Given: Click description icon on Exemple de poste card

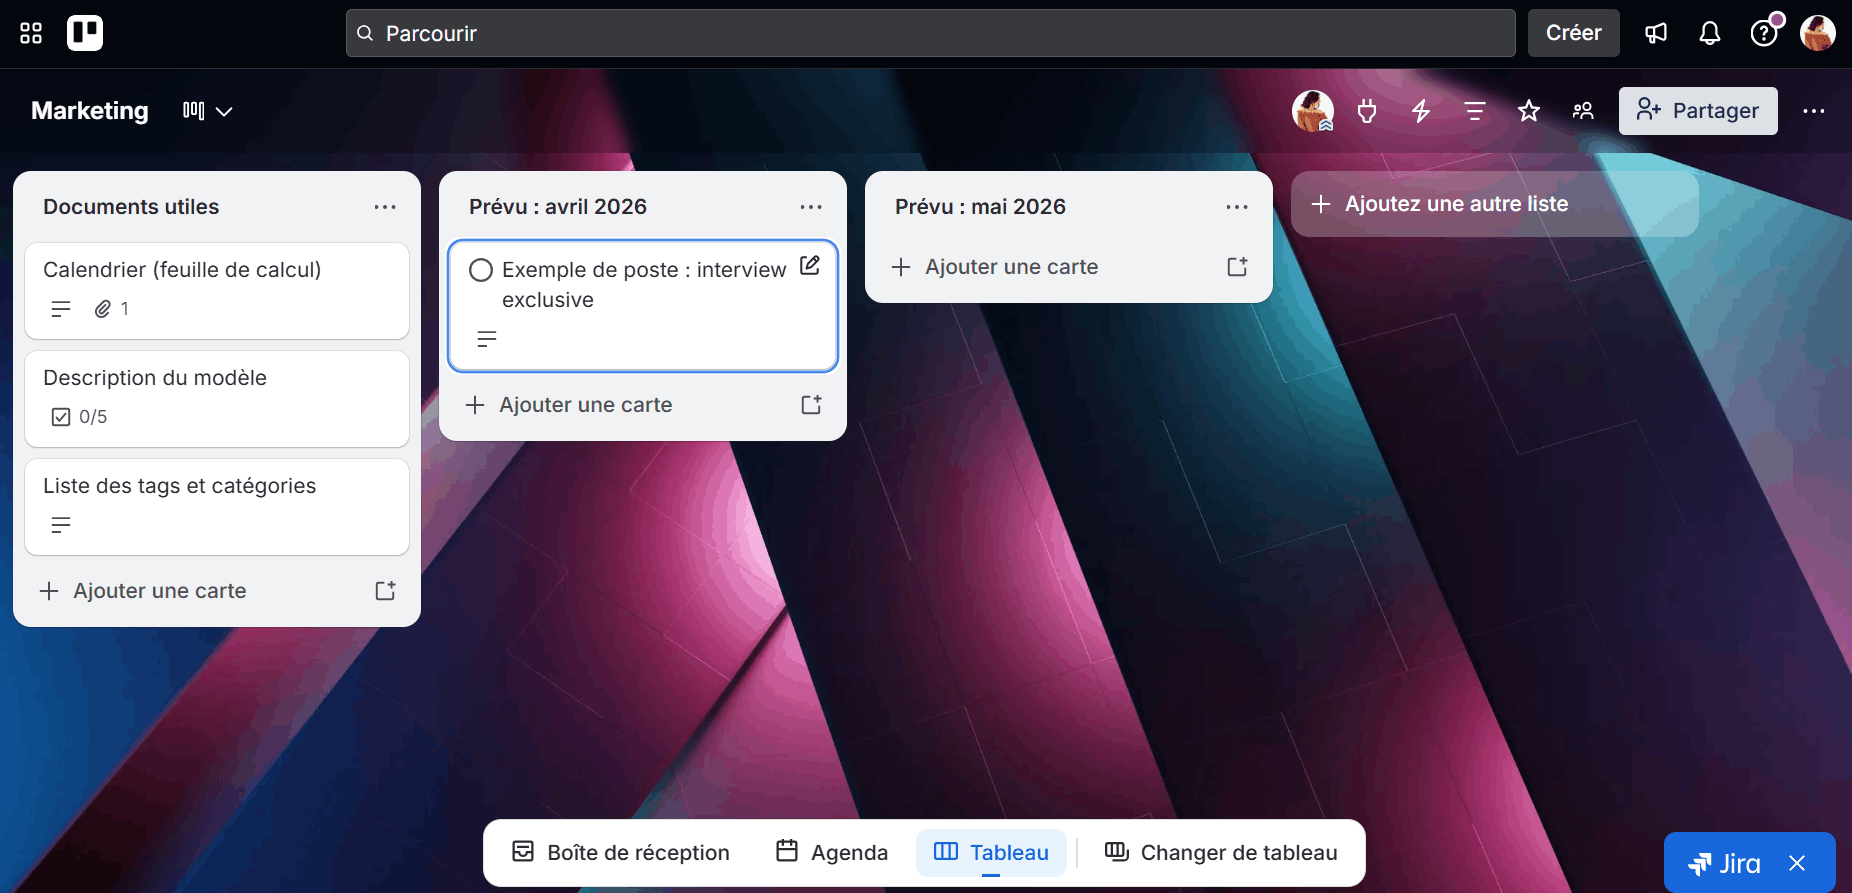Looking at the screenshot, I should (487, 339).
